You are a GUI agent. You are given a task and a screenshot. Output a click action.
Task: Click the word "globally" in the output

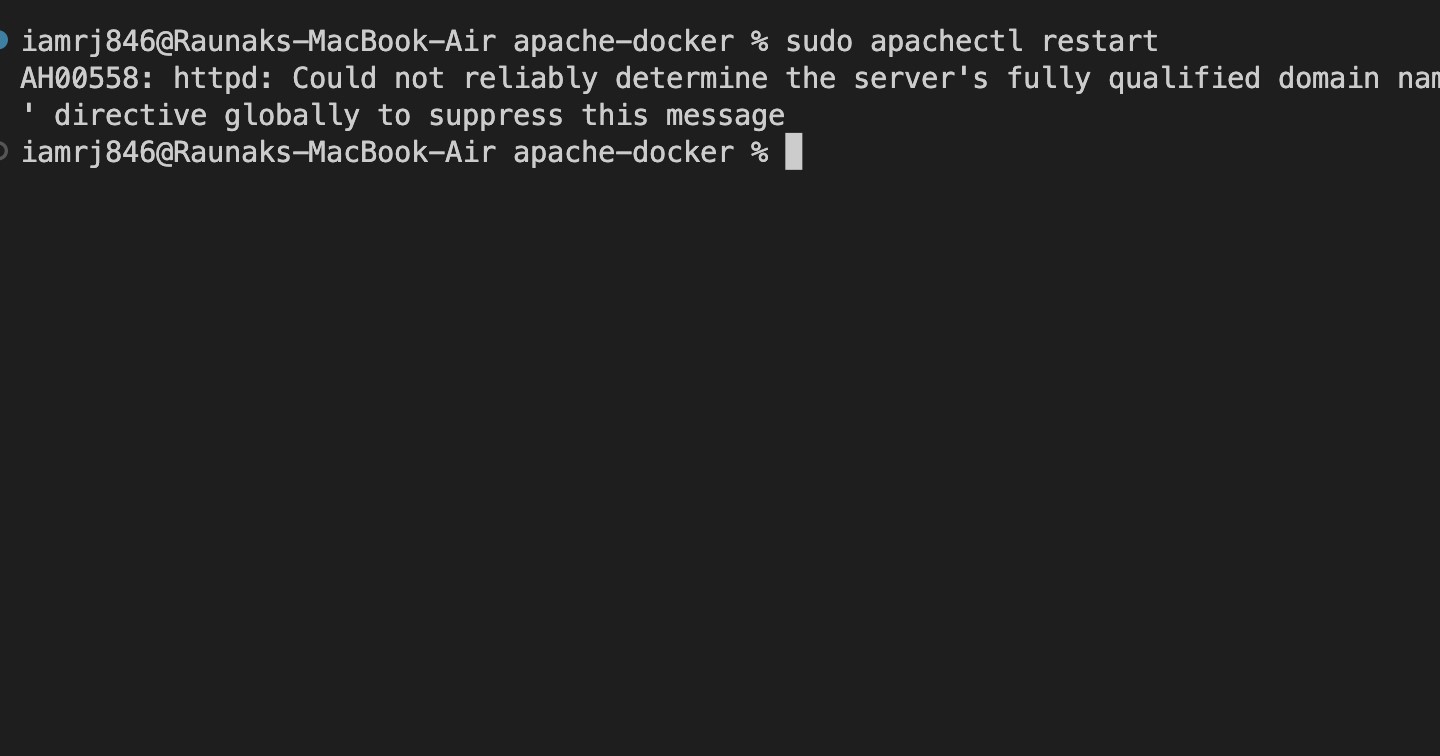click(x=291, y=116)
